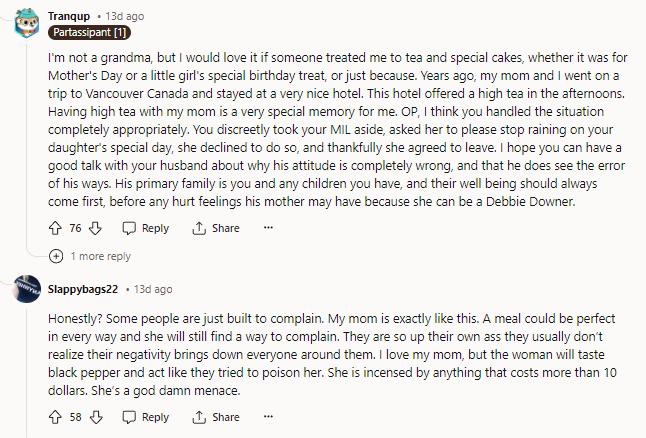Downvote Tranqup's comment
Image resolution: width=646 pixels, height=438 pixels.
[97, 228]
